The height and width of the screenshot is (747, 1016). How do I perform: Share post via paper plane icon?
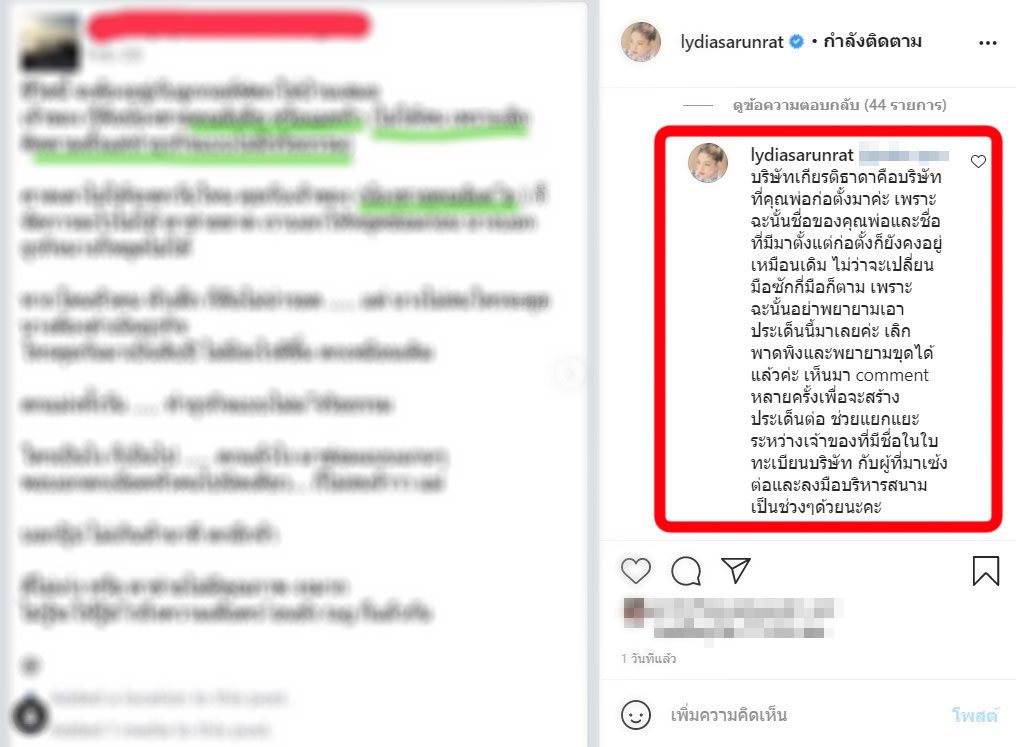[x=735, y=570]
